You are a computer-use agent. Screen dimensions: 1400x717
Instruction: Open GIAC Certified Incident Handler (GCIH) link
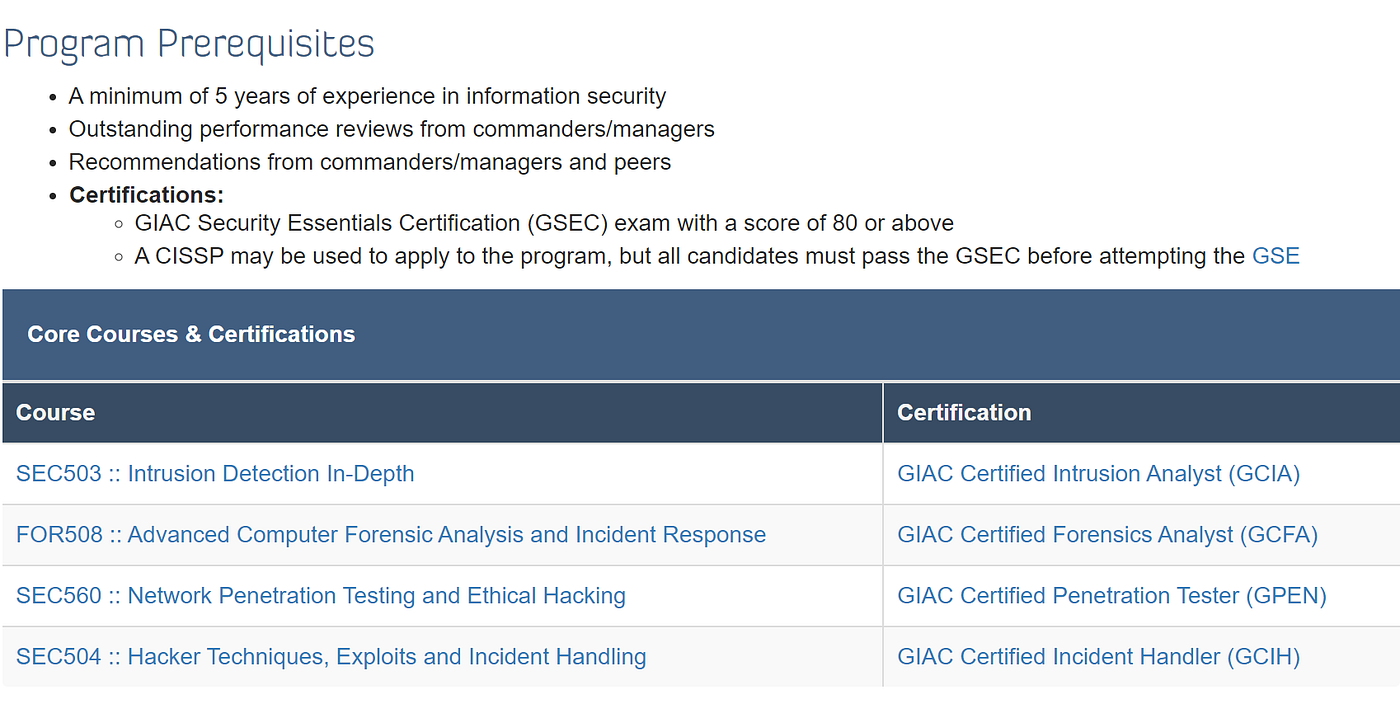click(1098, 657)
